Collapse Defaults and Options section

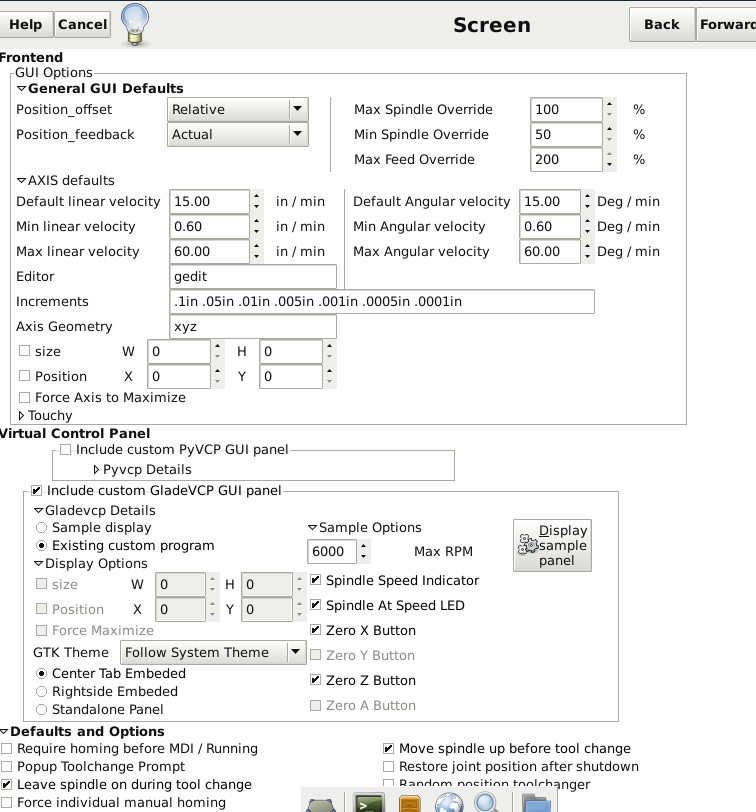pyautogui.click(x=4, y=731)
